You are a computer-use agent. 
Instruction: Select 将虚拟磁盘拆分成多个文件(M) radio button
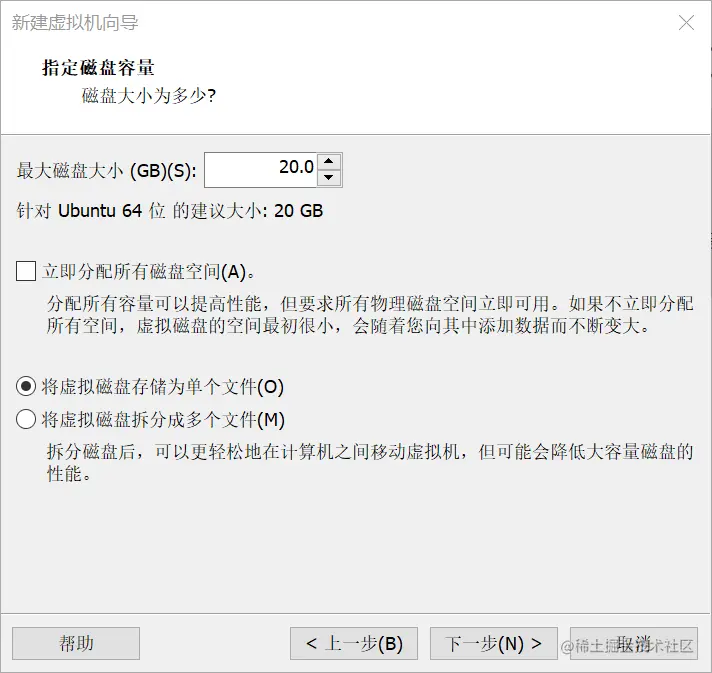pos(26,419)
